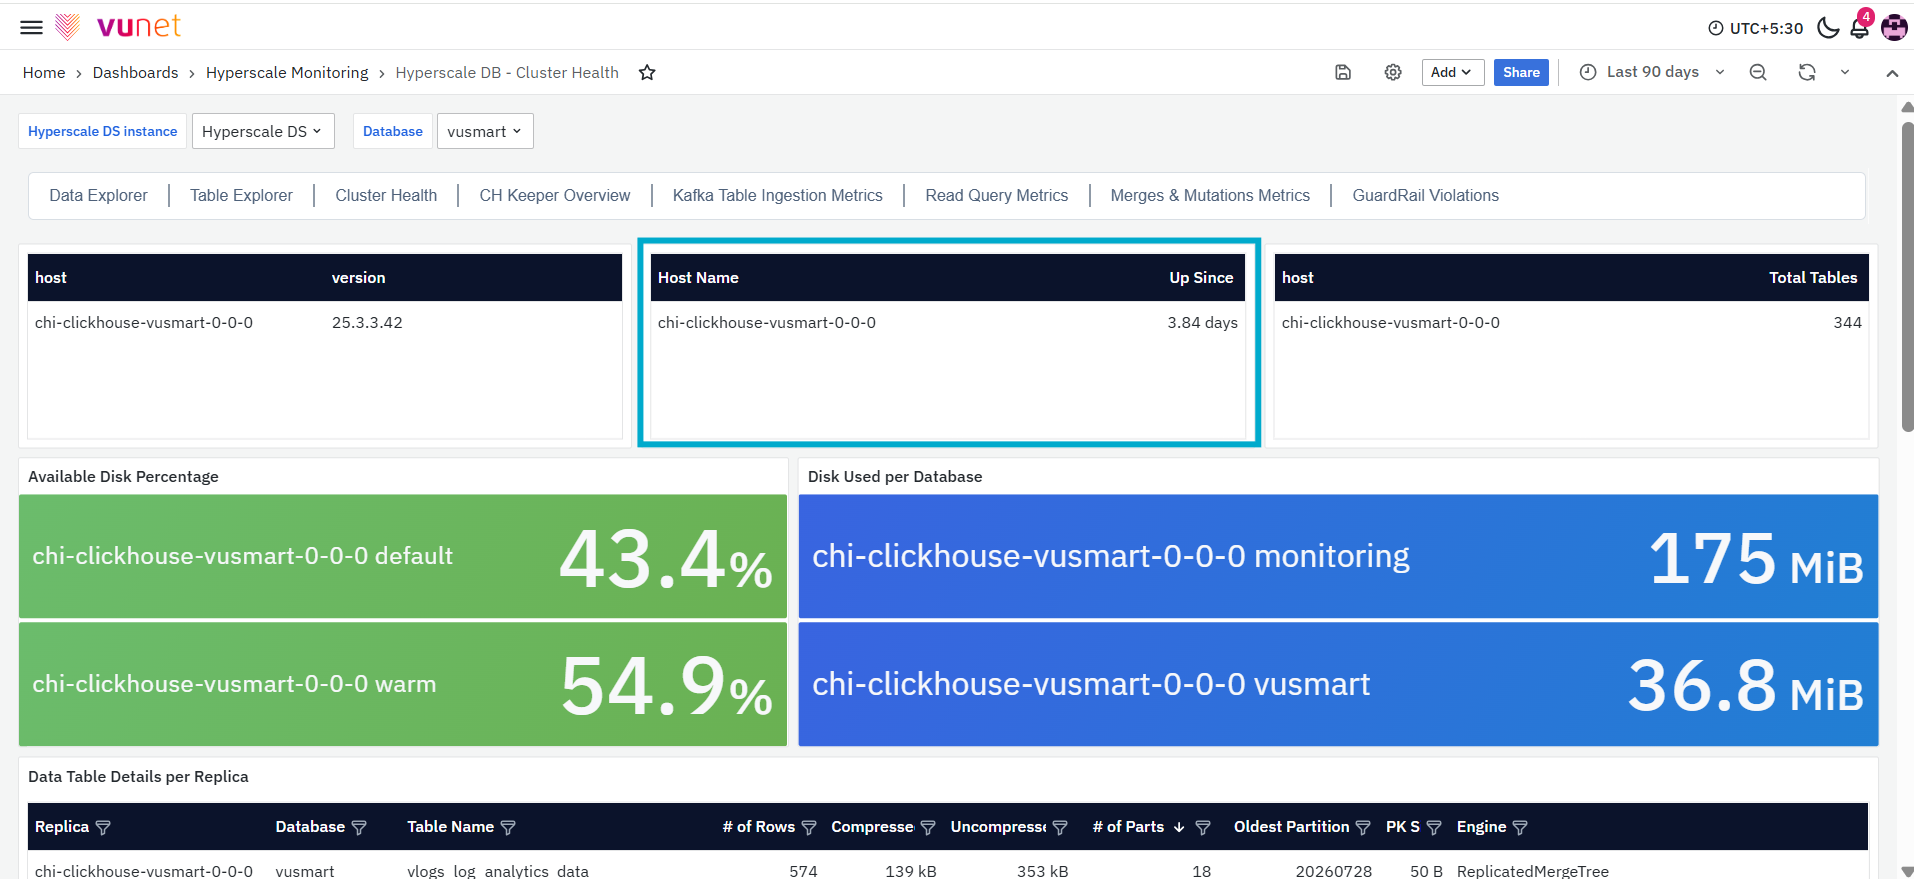Click the Database variable label

point(393,131)
